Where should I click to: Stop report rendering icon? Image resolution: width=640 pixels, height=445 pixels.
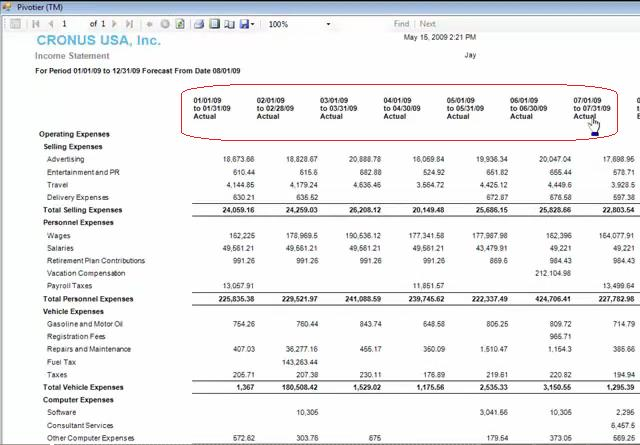[165, 24]
